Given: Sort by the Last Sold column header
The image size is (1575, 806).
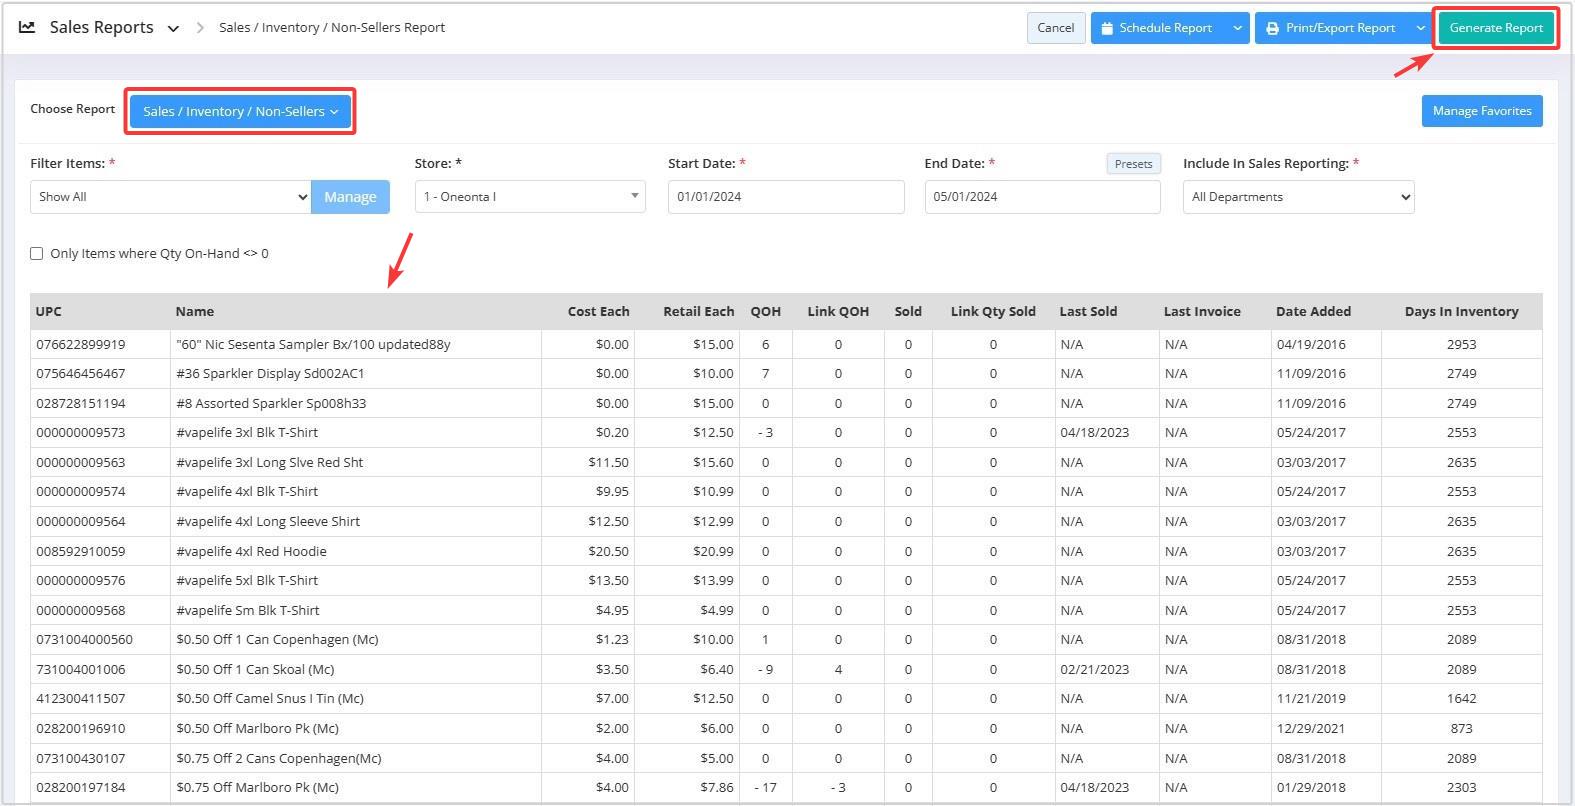Looking at the screenshot, I should coord(1088,312).
